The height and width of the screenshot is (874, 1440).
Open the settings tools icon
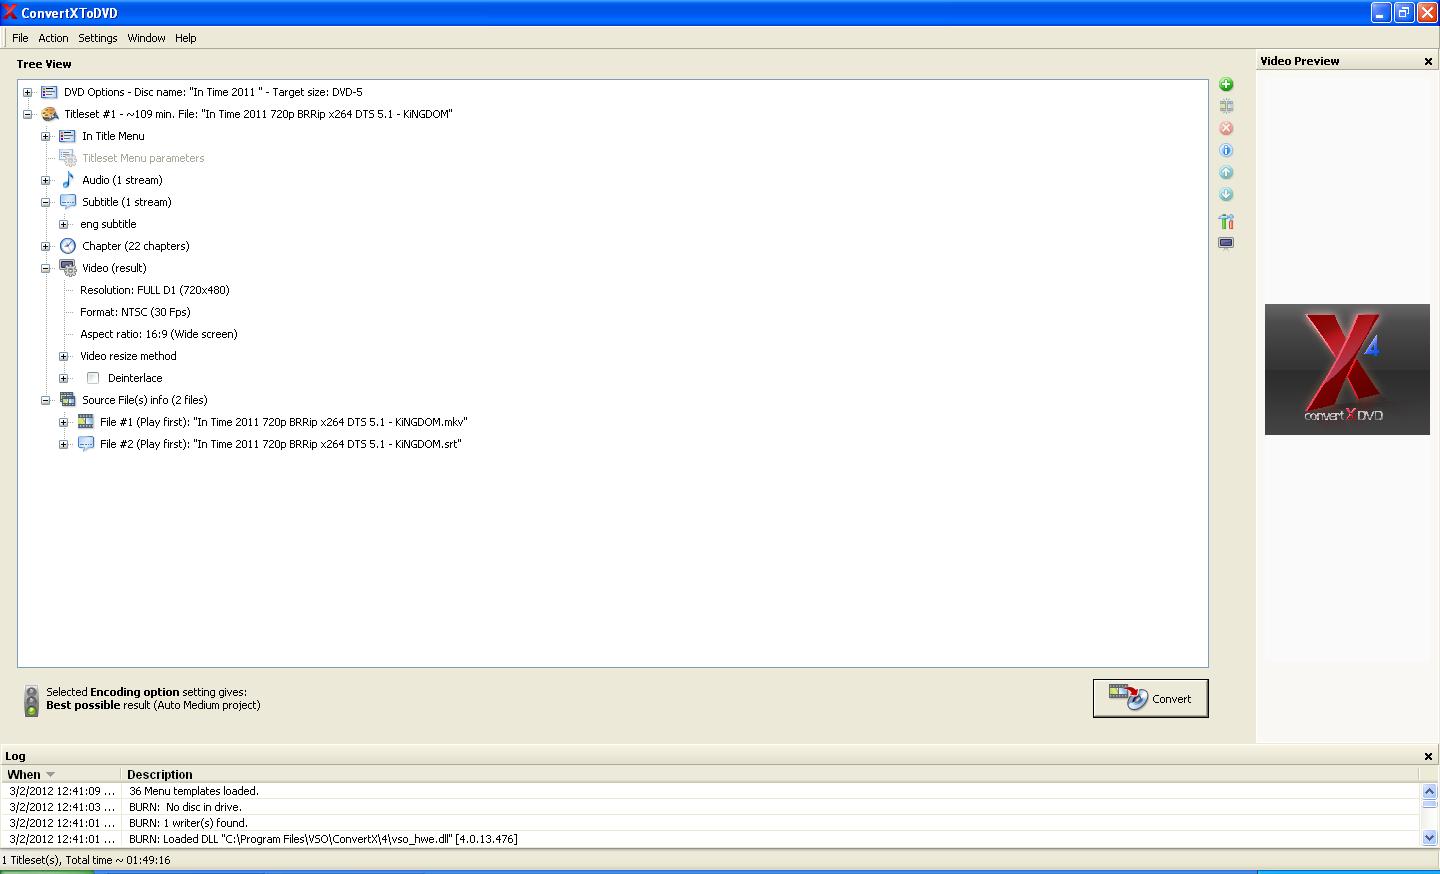click(x=1226, y=221)
